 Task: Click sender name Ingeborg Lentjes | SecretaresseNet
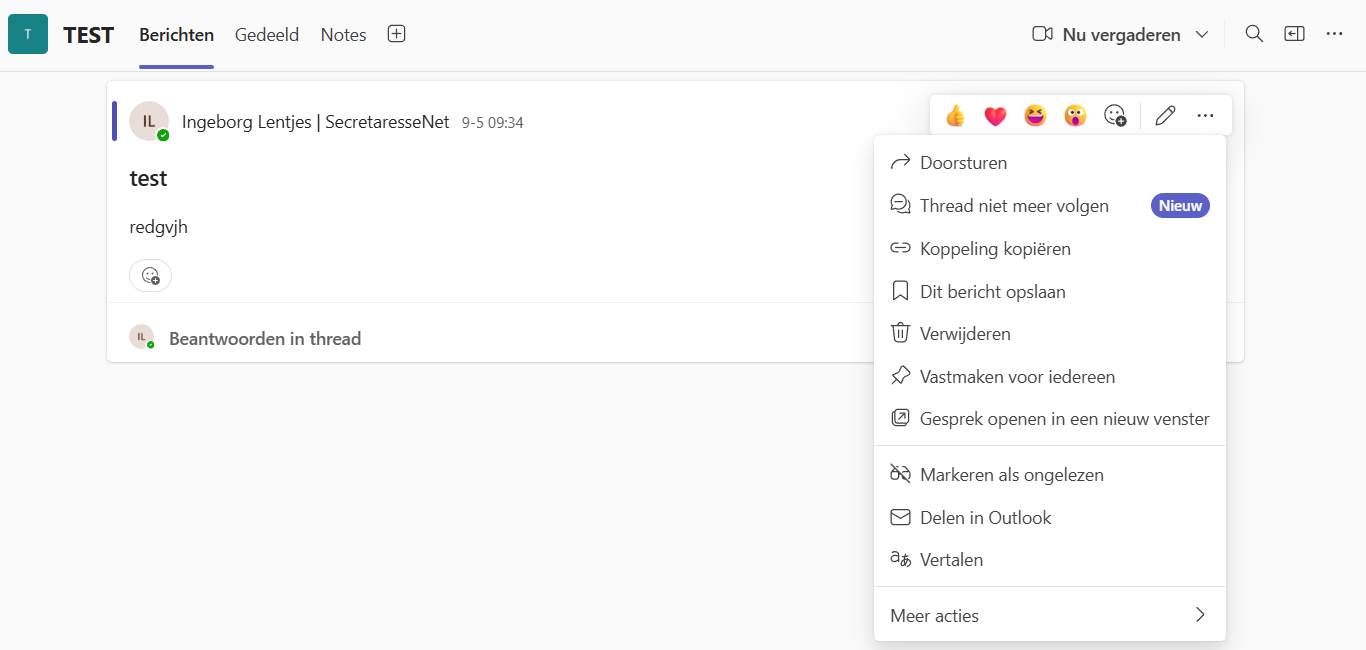[316, 122]
